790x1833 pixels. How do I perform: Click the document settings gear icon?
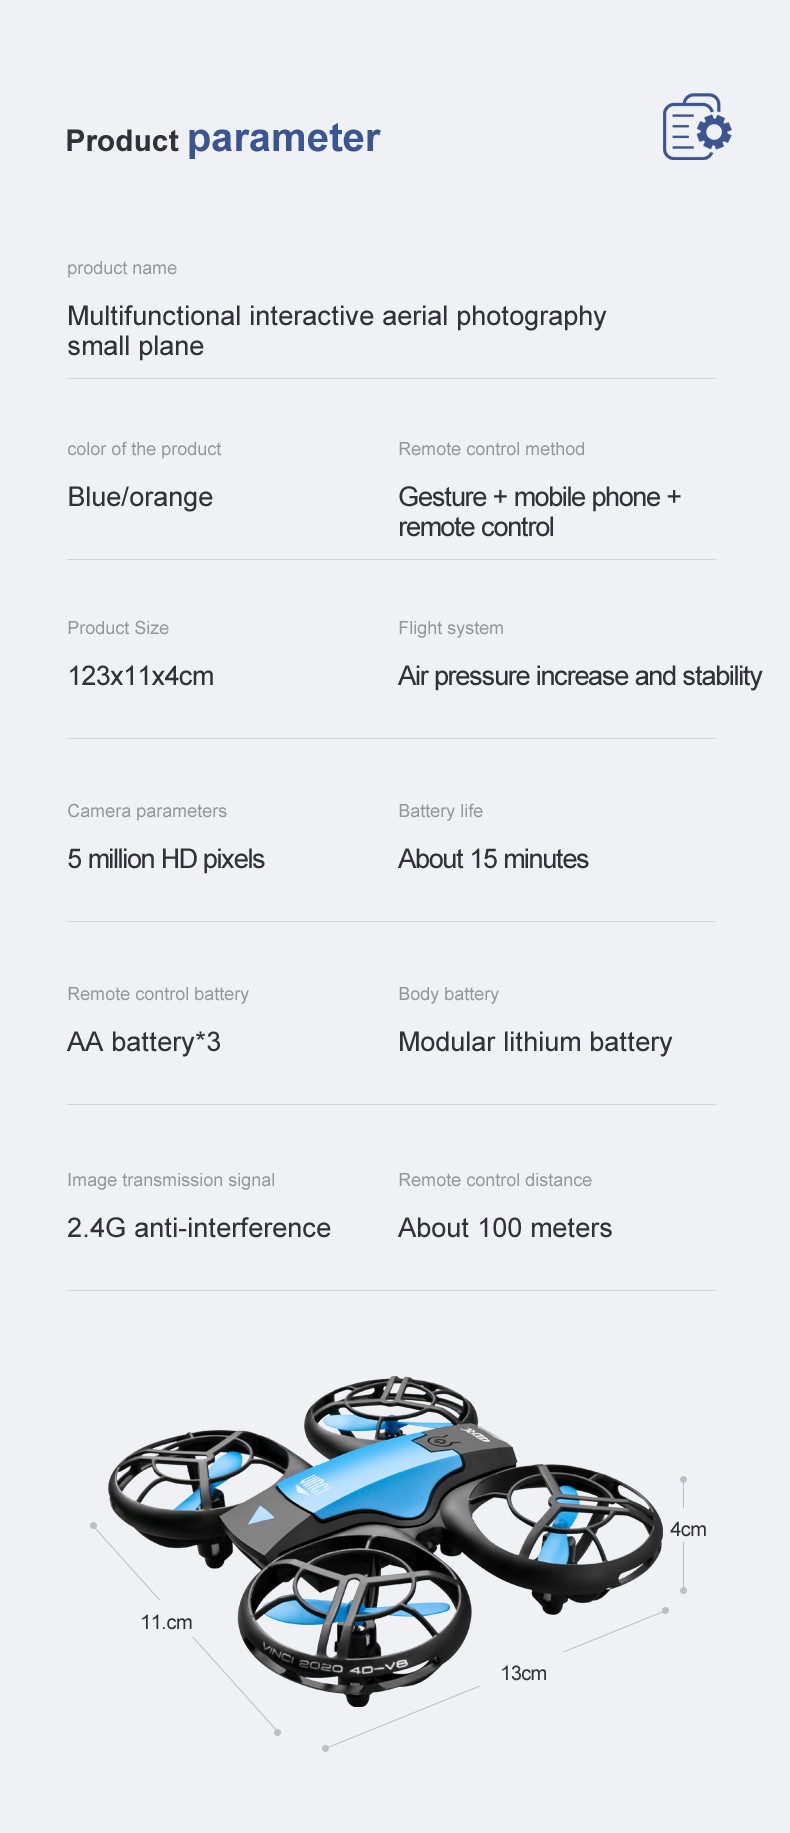click(697, 128)
